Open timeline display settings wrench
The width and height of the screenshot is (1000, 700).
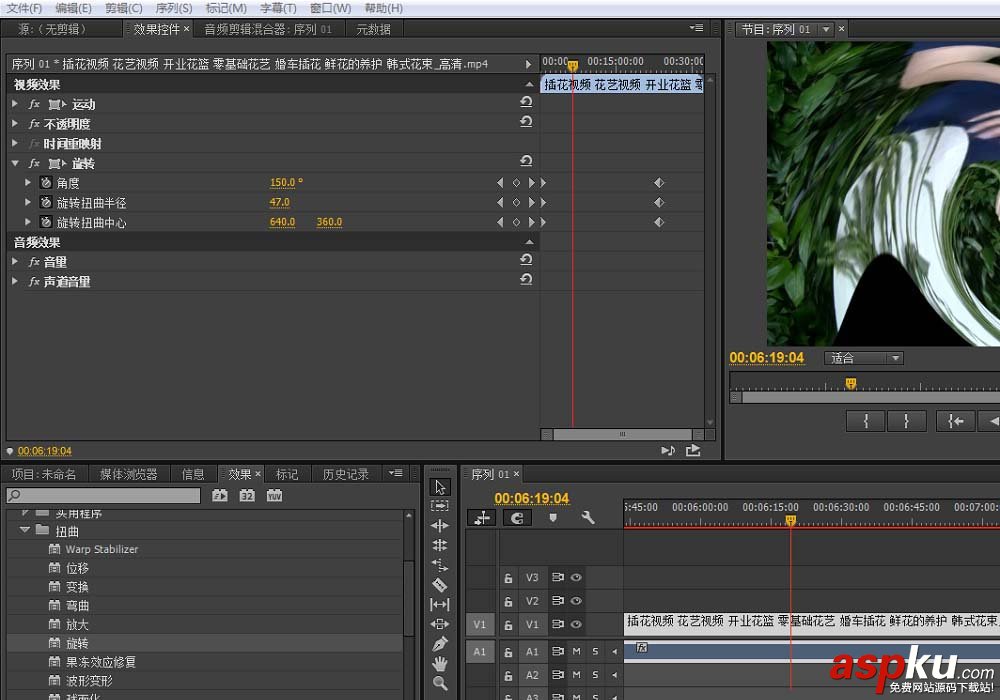click(x=588, y=518)
